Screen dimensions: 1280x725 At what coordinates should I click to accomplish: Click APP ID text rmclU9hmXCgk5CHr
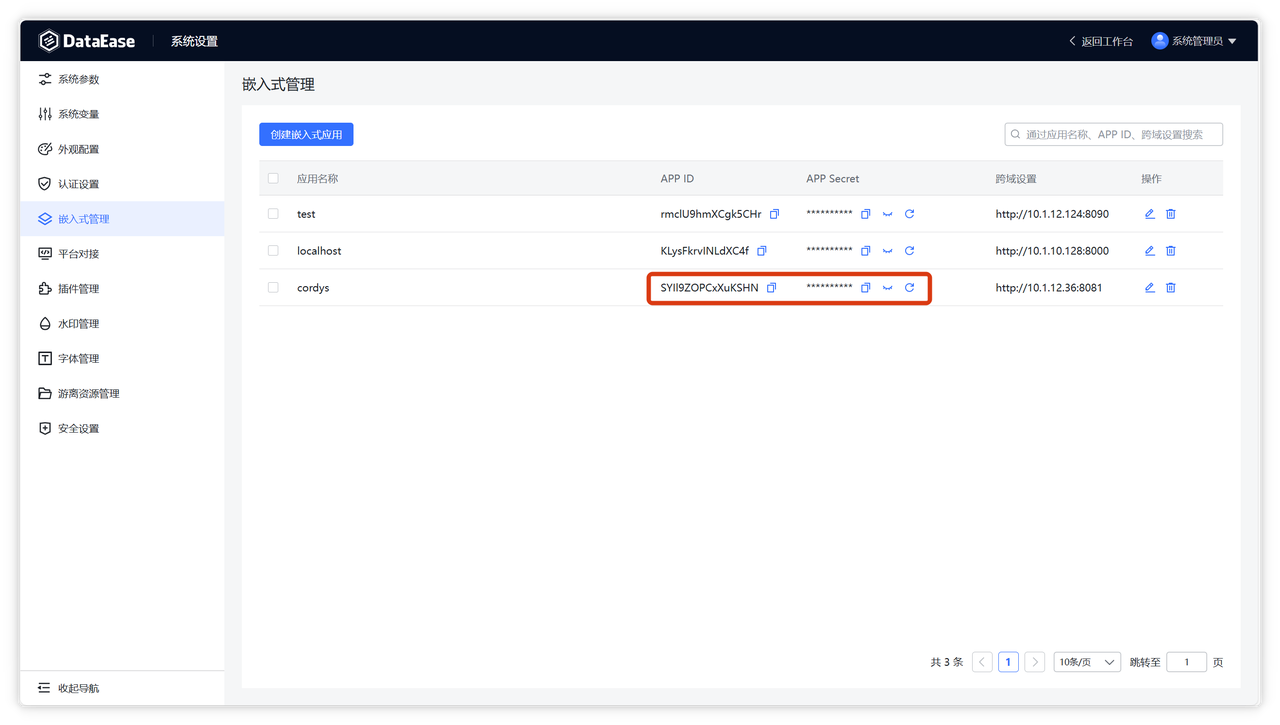pos(711,214)
